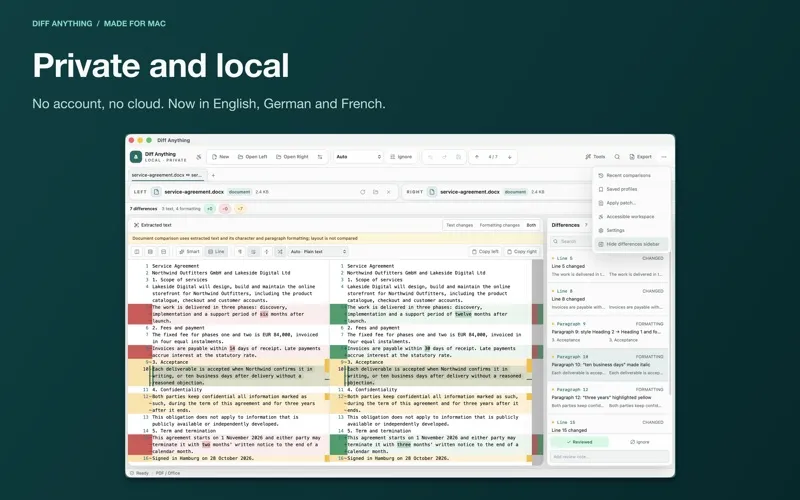Switch to Line diff mode
800x500 pixels.
[216, 252]
